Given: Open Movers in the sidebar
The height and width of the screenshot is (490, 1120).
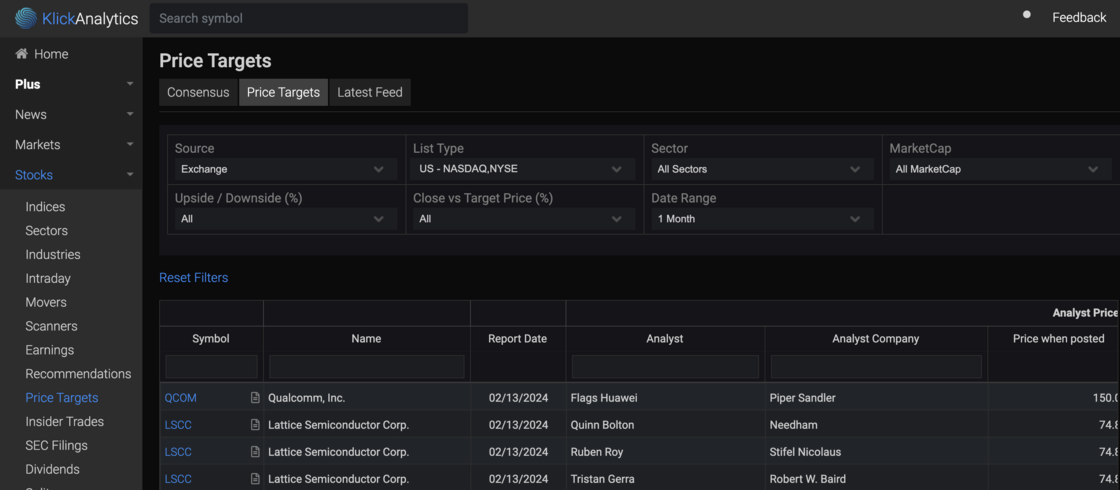Looking at the screenshot, I should tap(46, 302).
